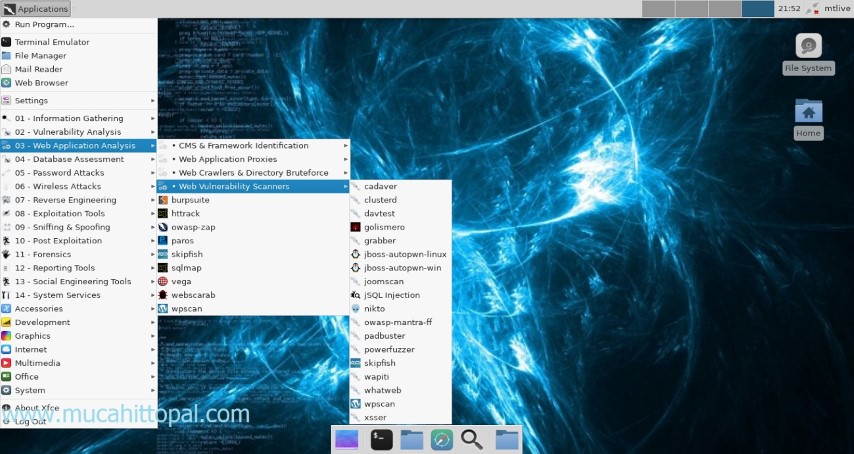854x454 pixels.
Task: Click the magnifier search icon in the dock
Action: [x=471, y=439]
